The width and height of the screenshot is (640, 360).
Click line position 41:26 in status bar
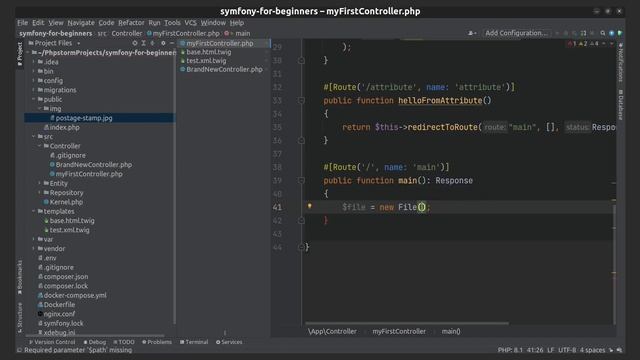point(535,350)
